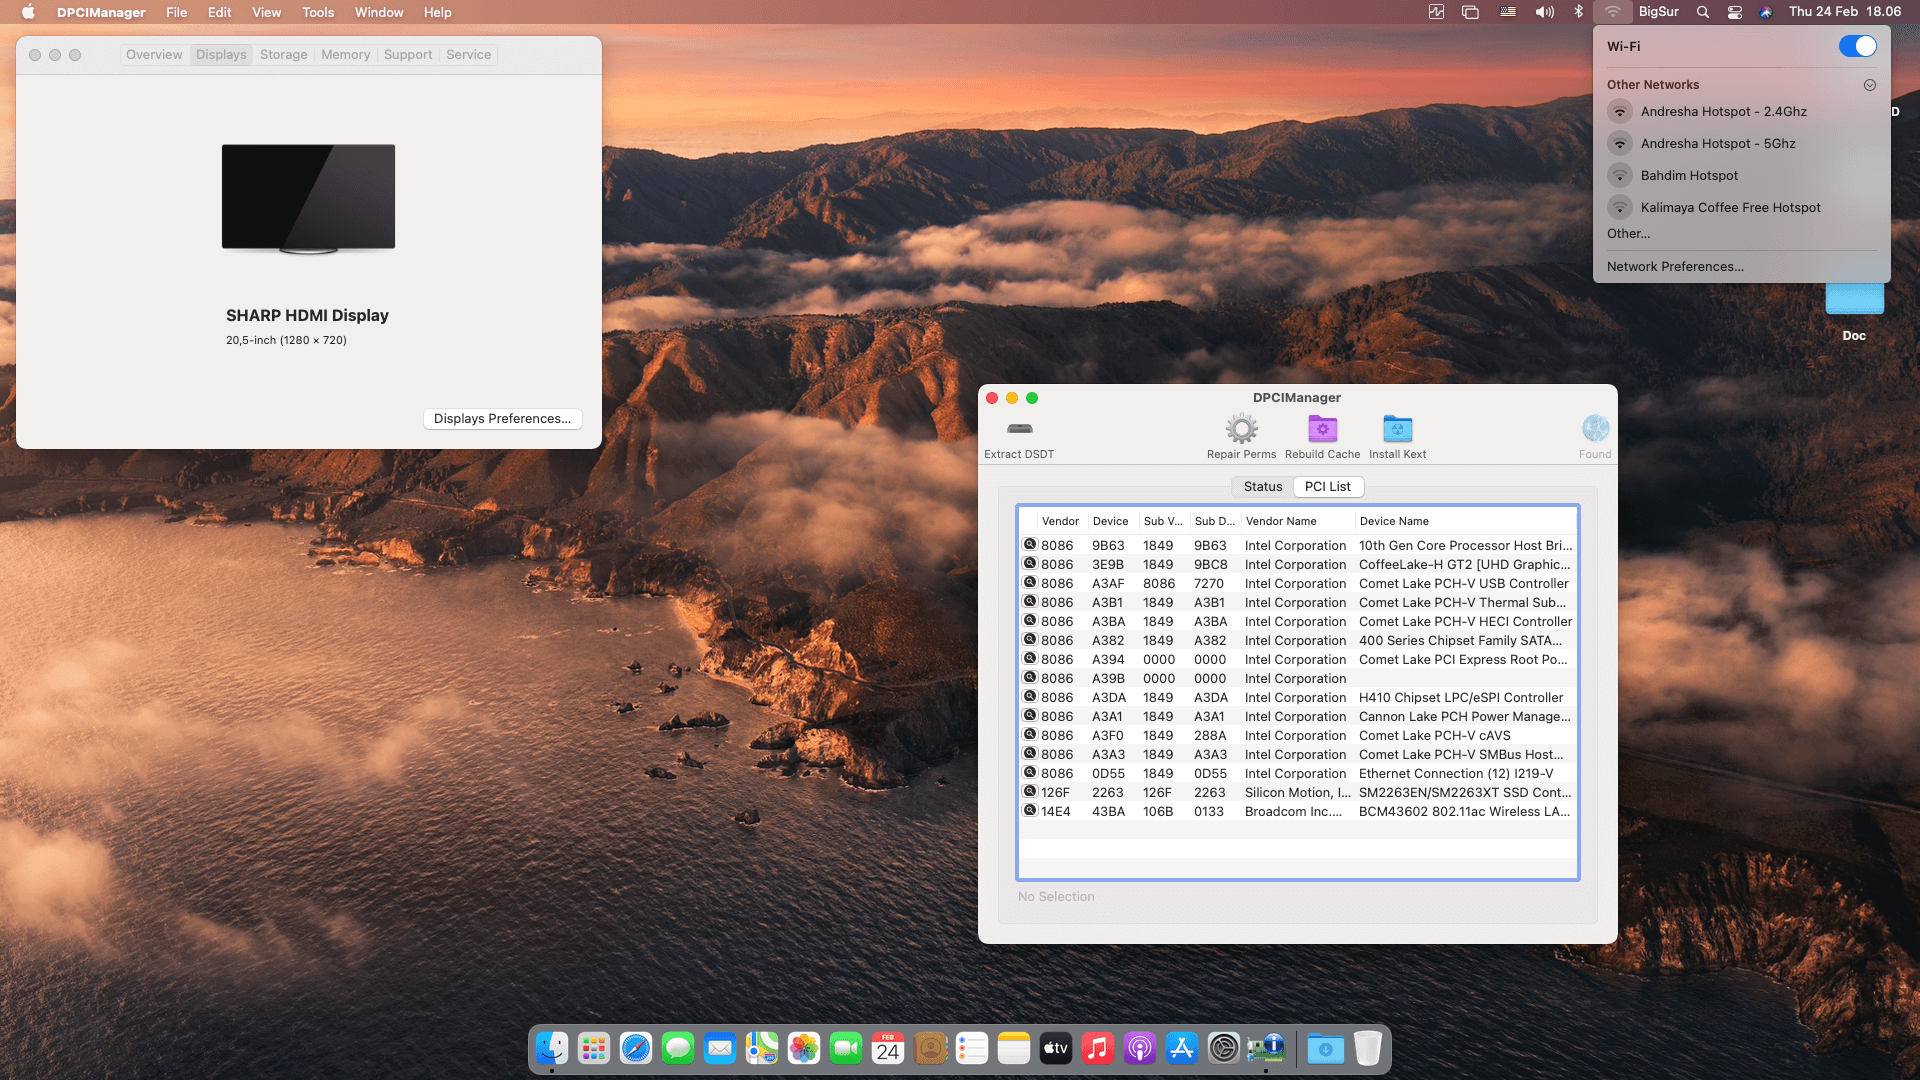The width and height of the screenshot is (1920, 1080).
Task: Click the Rebuild Cache icon
Action: [x=1322, y=429]
